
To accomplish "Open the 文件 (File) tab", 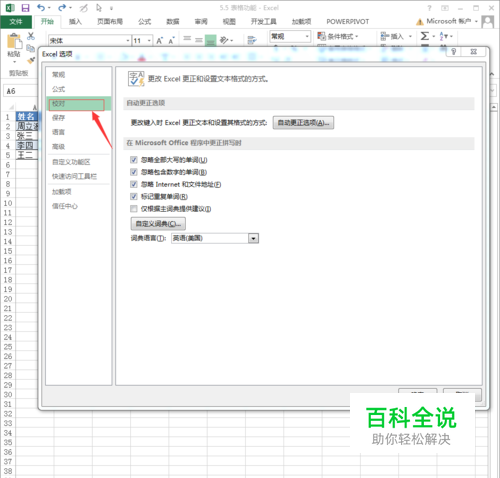I will point(16,22).
